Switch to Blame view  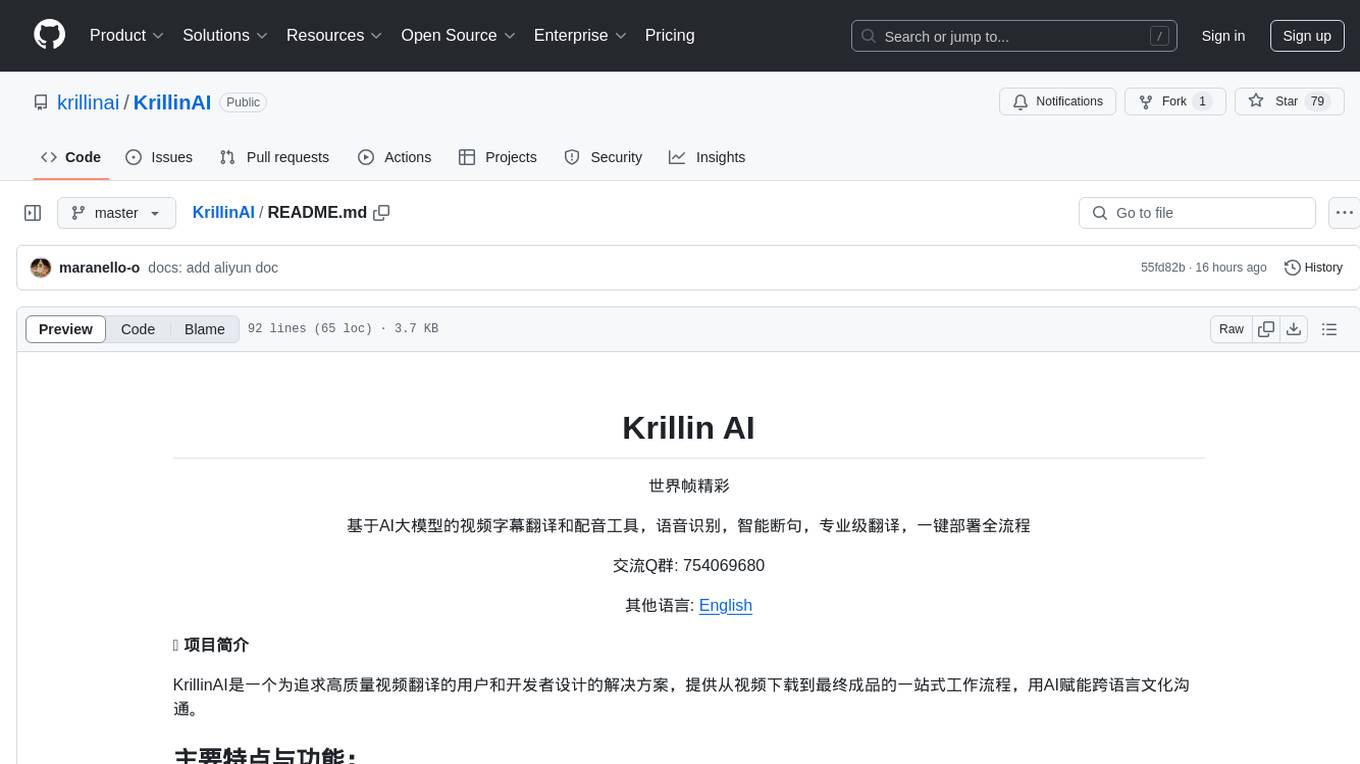(204, 329)
